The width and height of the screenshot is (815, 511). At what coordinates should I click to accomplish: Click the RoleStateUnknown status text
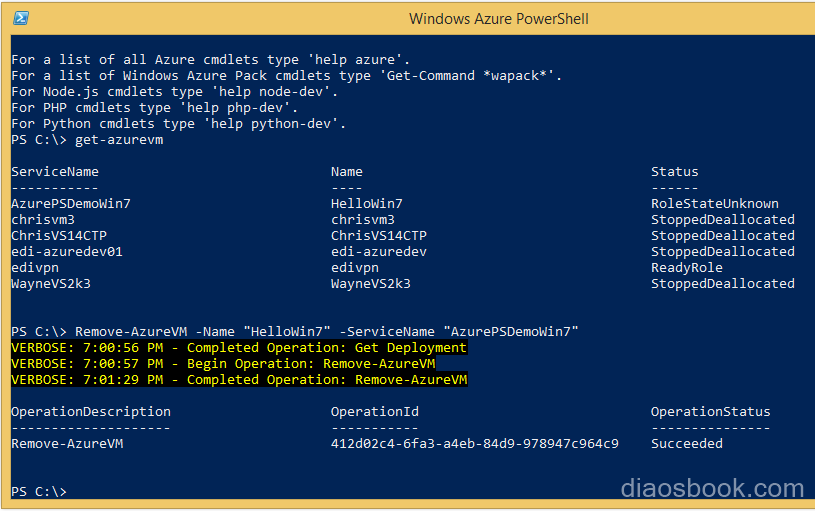(715, 203)
